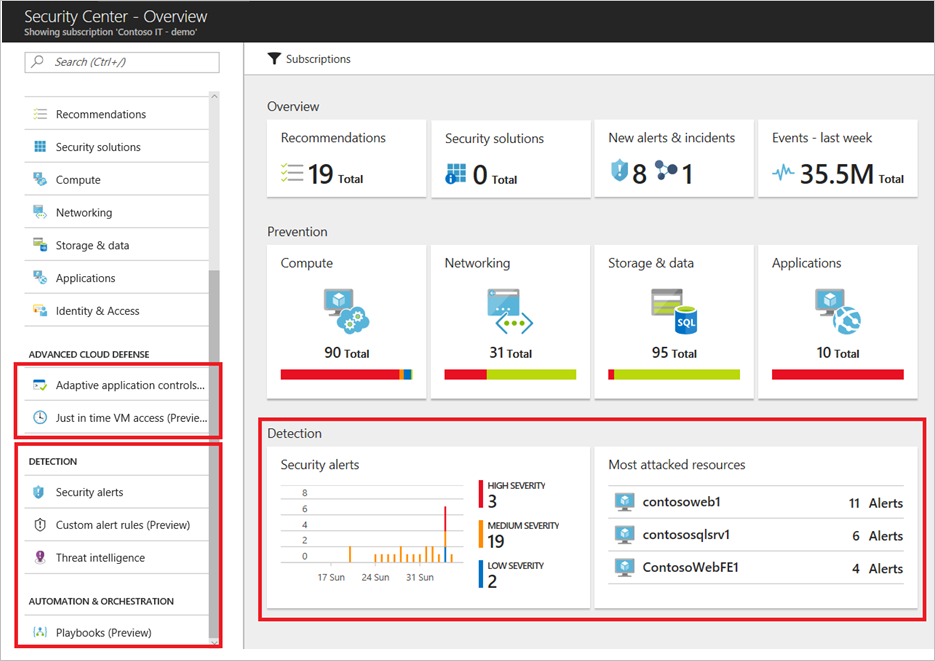The width and height of the screenshot is (935, 661).
Task: Click the Security solutions grid icon in sidebar
Action: tap(40, 147)
